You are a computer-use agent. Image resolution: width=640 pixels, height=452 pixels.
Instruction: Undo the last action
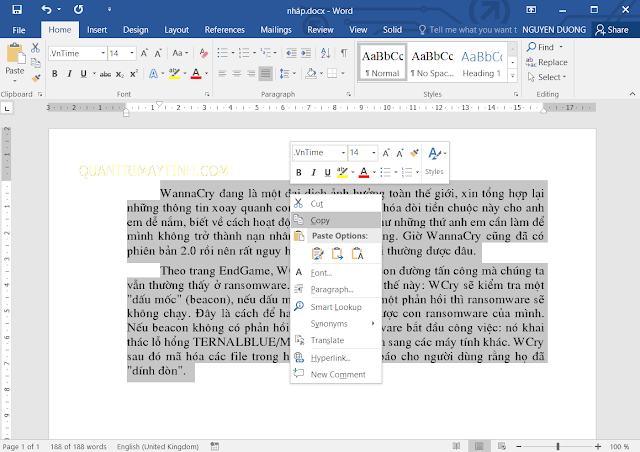coord(47,9)
